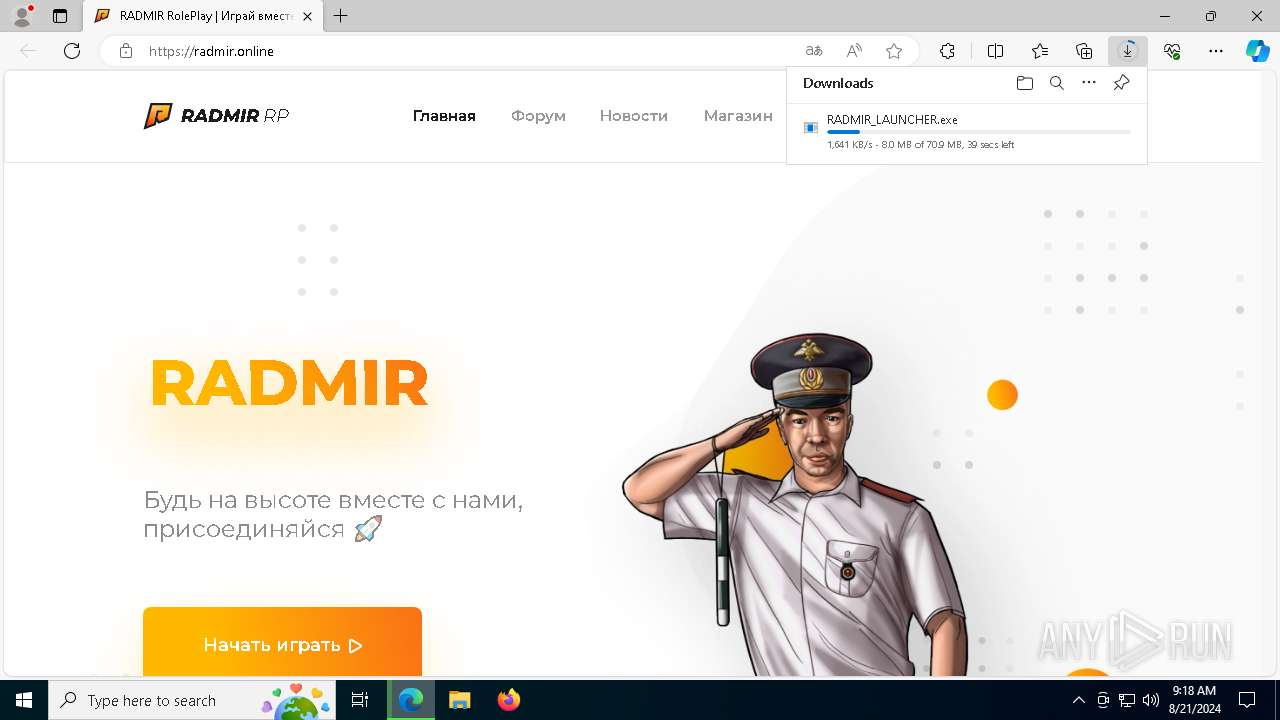Screen dimensions: 1280x720
Task: Open the Магазин menu item
Action: point(738,116)
